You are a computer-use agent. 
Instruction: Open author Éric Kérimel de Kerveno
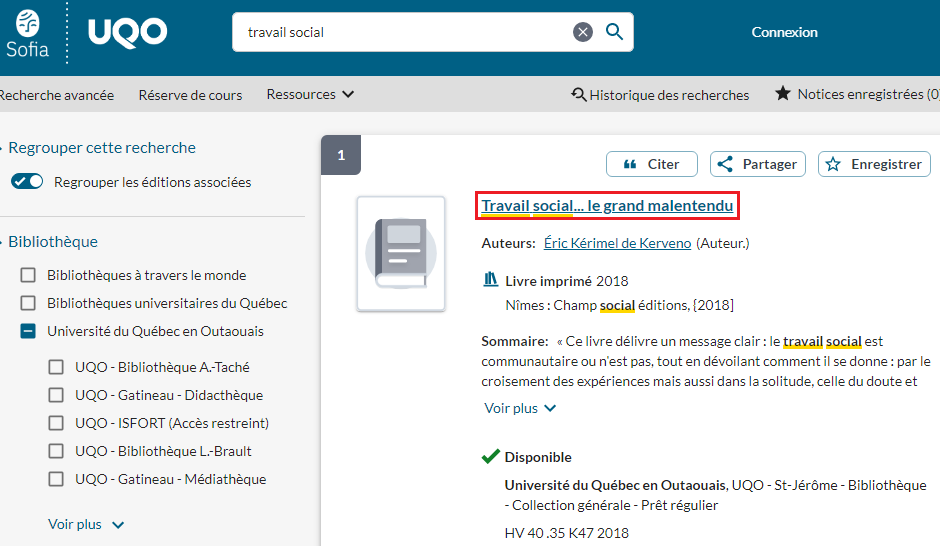pyautogui.click(x=617, y=243)
